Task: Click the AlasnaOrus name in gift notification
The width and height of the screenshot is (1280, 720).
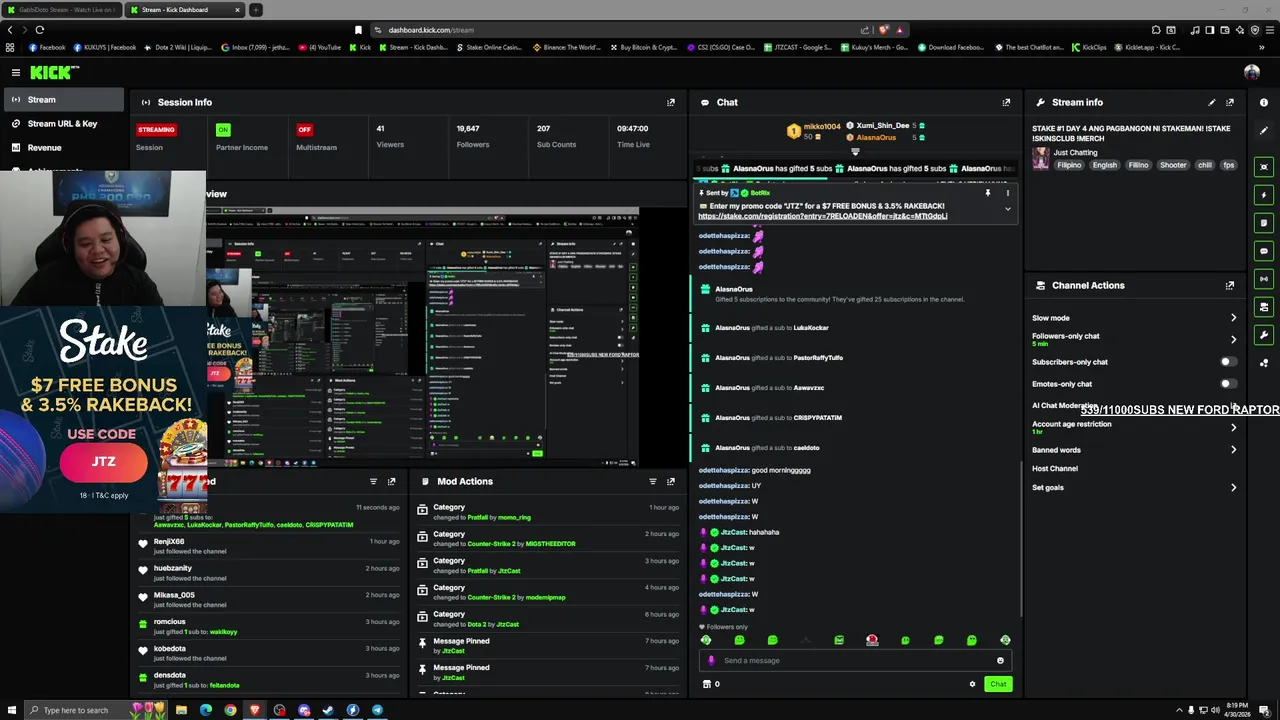Action: point(734,289)
